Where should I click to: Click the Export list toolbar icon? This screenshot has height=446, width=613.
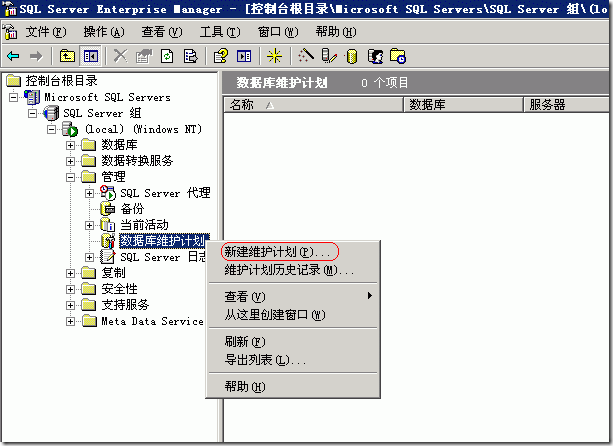coord(190,56)
